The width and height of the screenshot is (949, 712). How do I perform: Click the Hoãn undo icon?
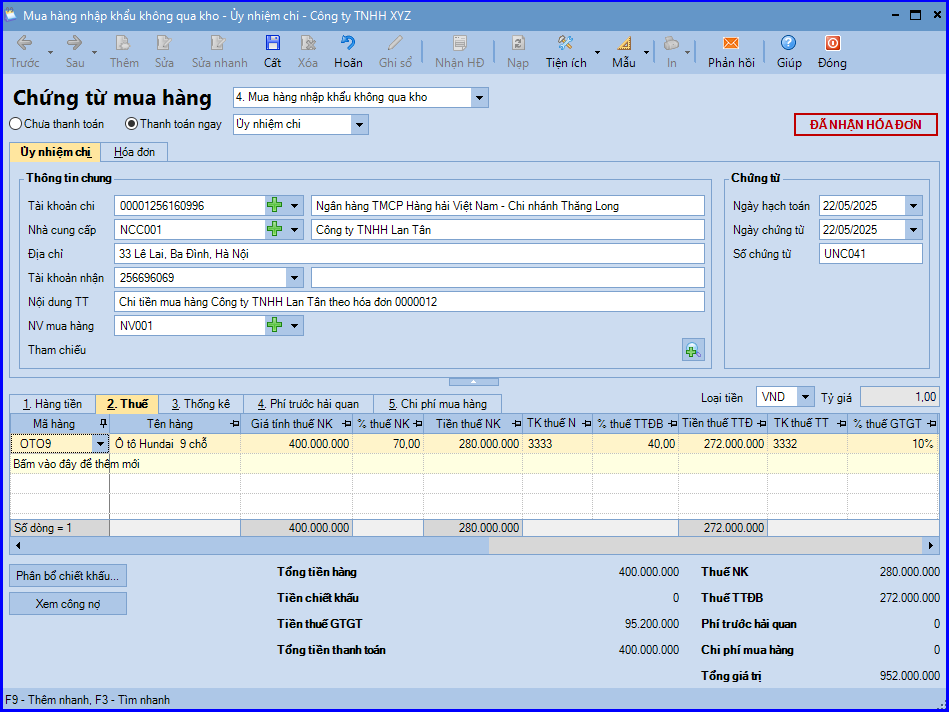[x=348, y=42]
